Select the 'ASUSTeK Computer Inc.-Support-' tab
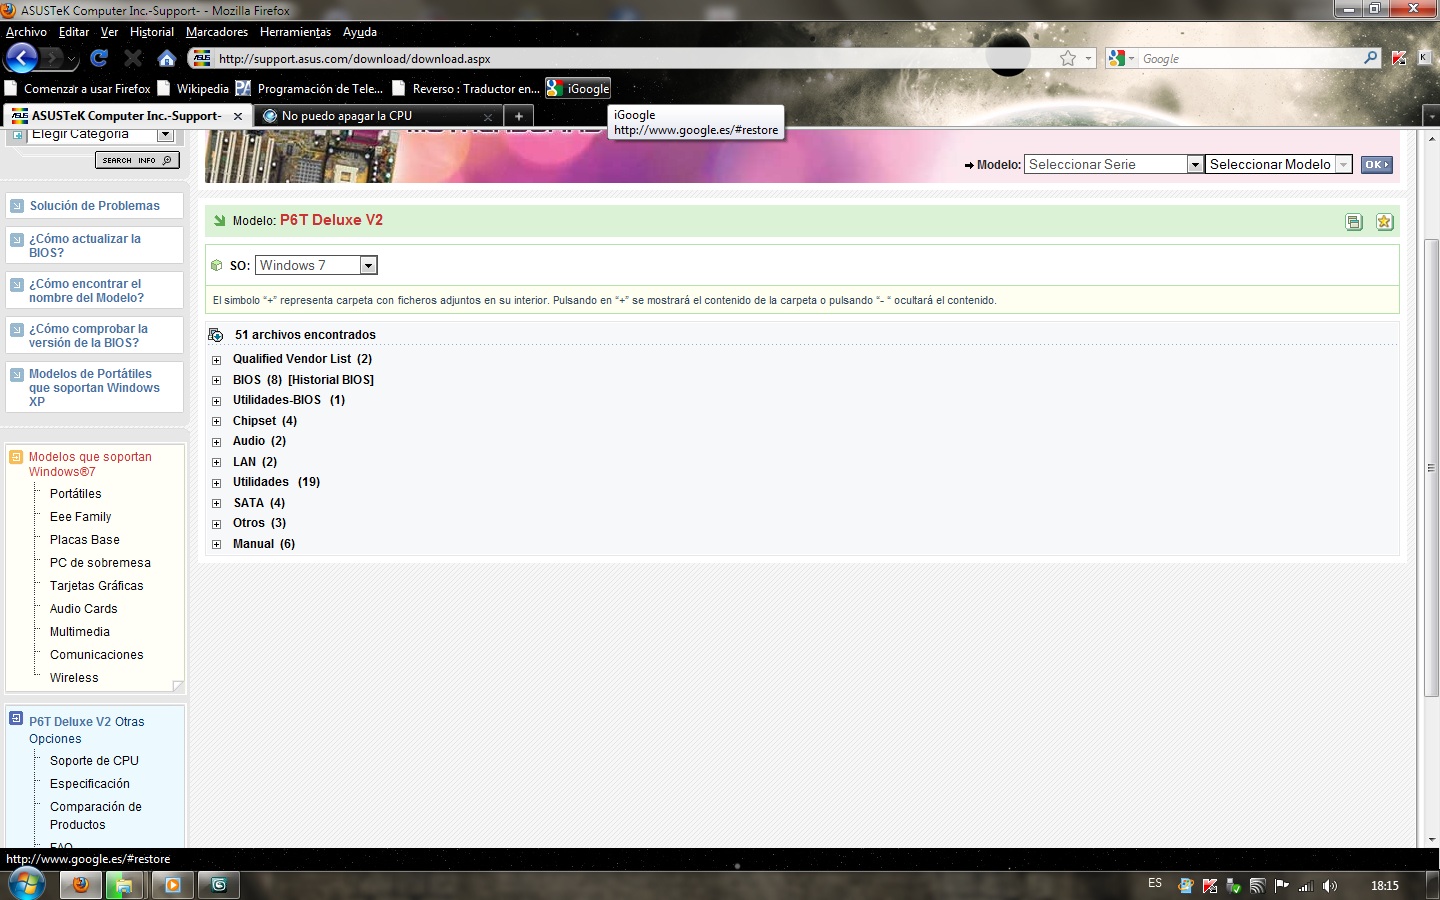Viewport: 1440px width, 900px height. pyautogui.click(x=127, y=116)
